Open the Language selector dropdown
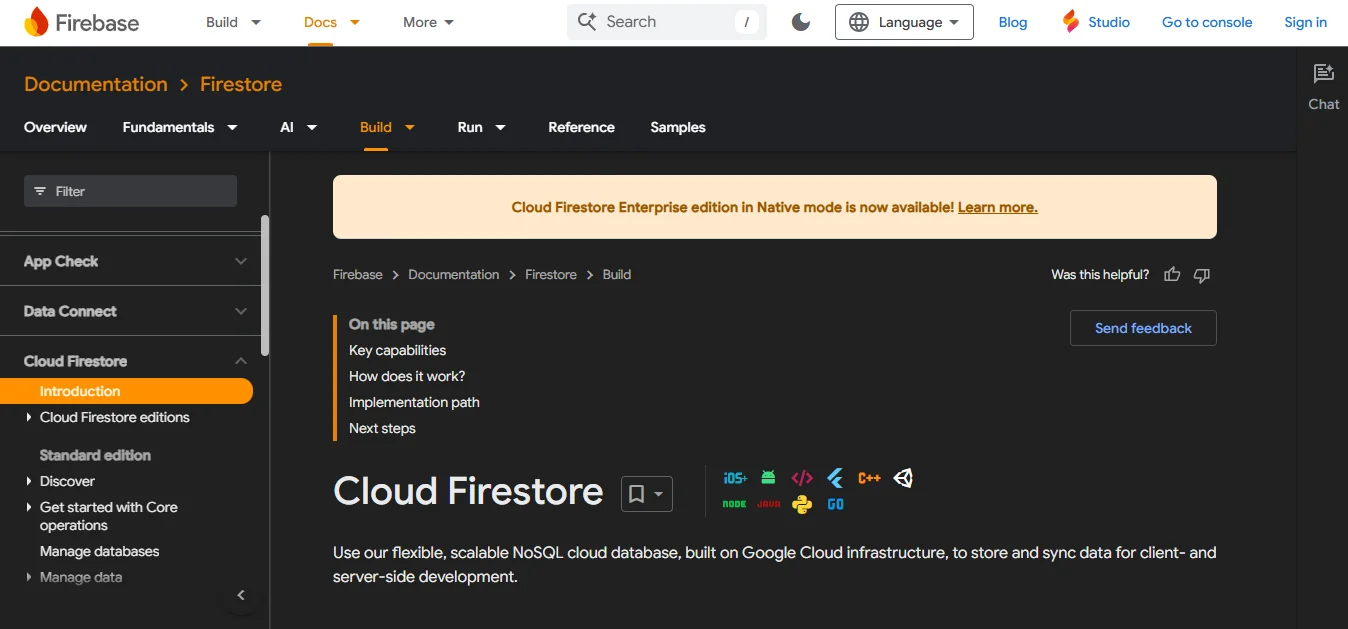 coord(903,21)
